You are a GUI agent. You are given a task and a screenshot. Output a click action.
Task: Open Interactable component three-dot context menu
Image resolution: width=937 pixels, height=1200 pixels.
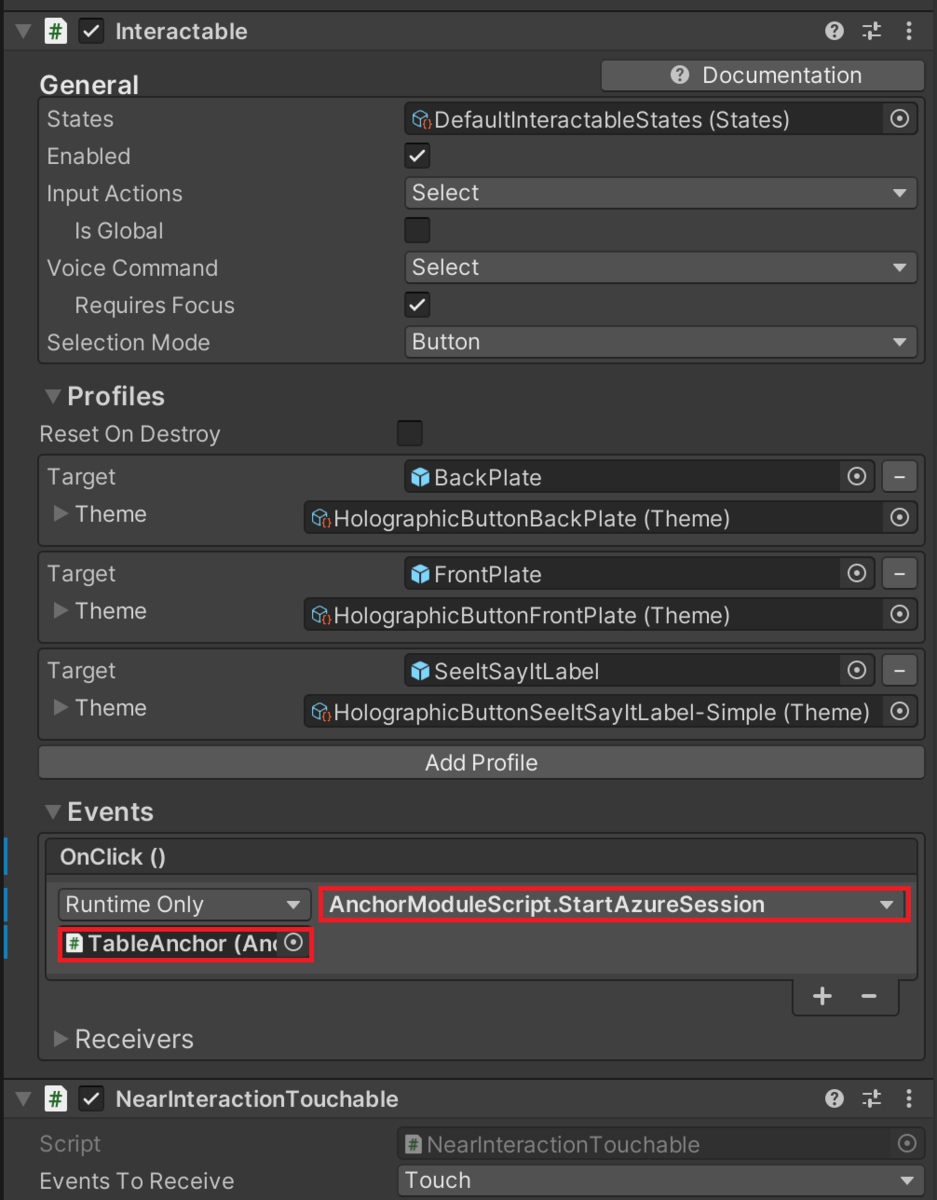click(x=908, y=31)
